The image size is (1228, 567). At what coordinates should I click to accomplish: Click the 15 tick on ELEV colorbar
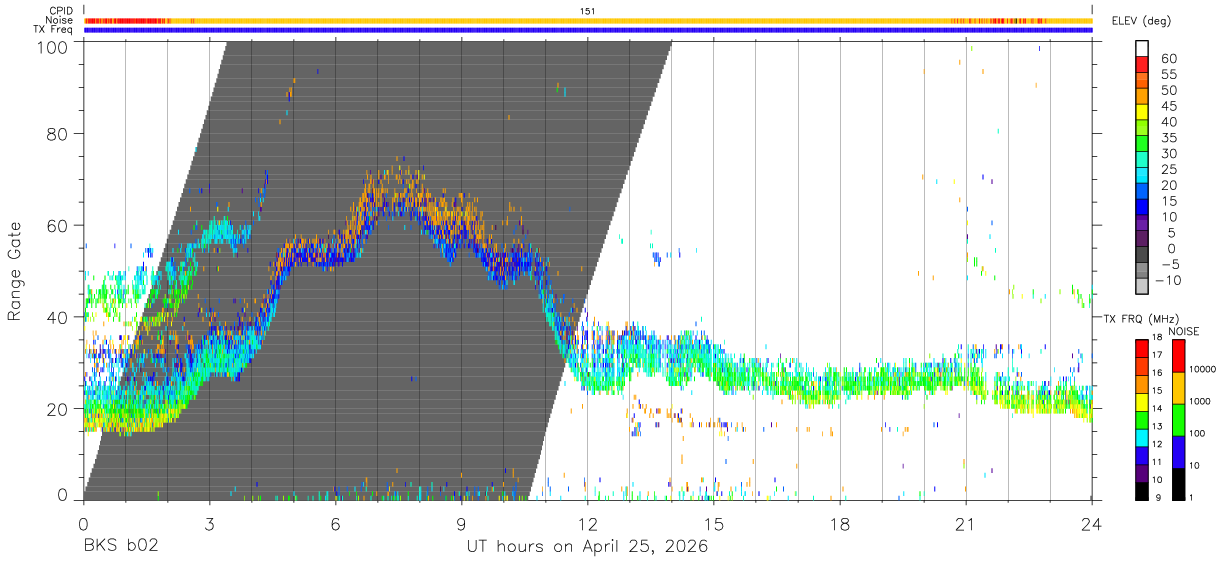click(1168, 201)
